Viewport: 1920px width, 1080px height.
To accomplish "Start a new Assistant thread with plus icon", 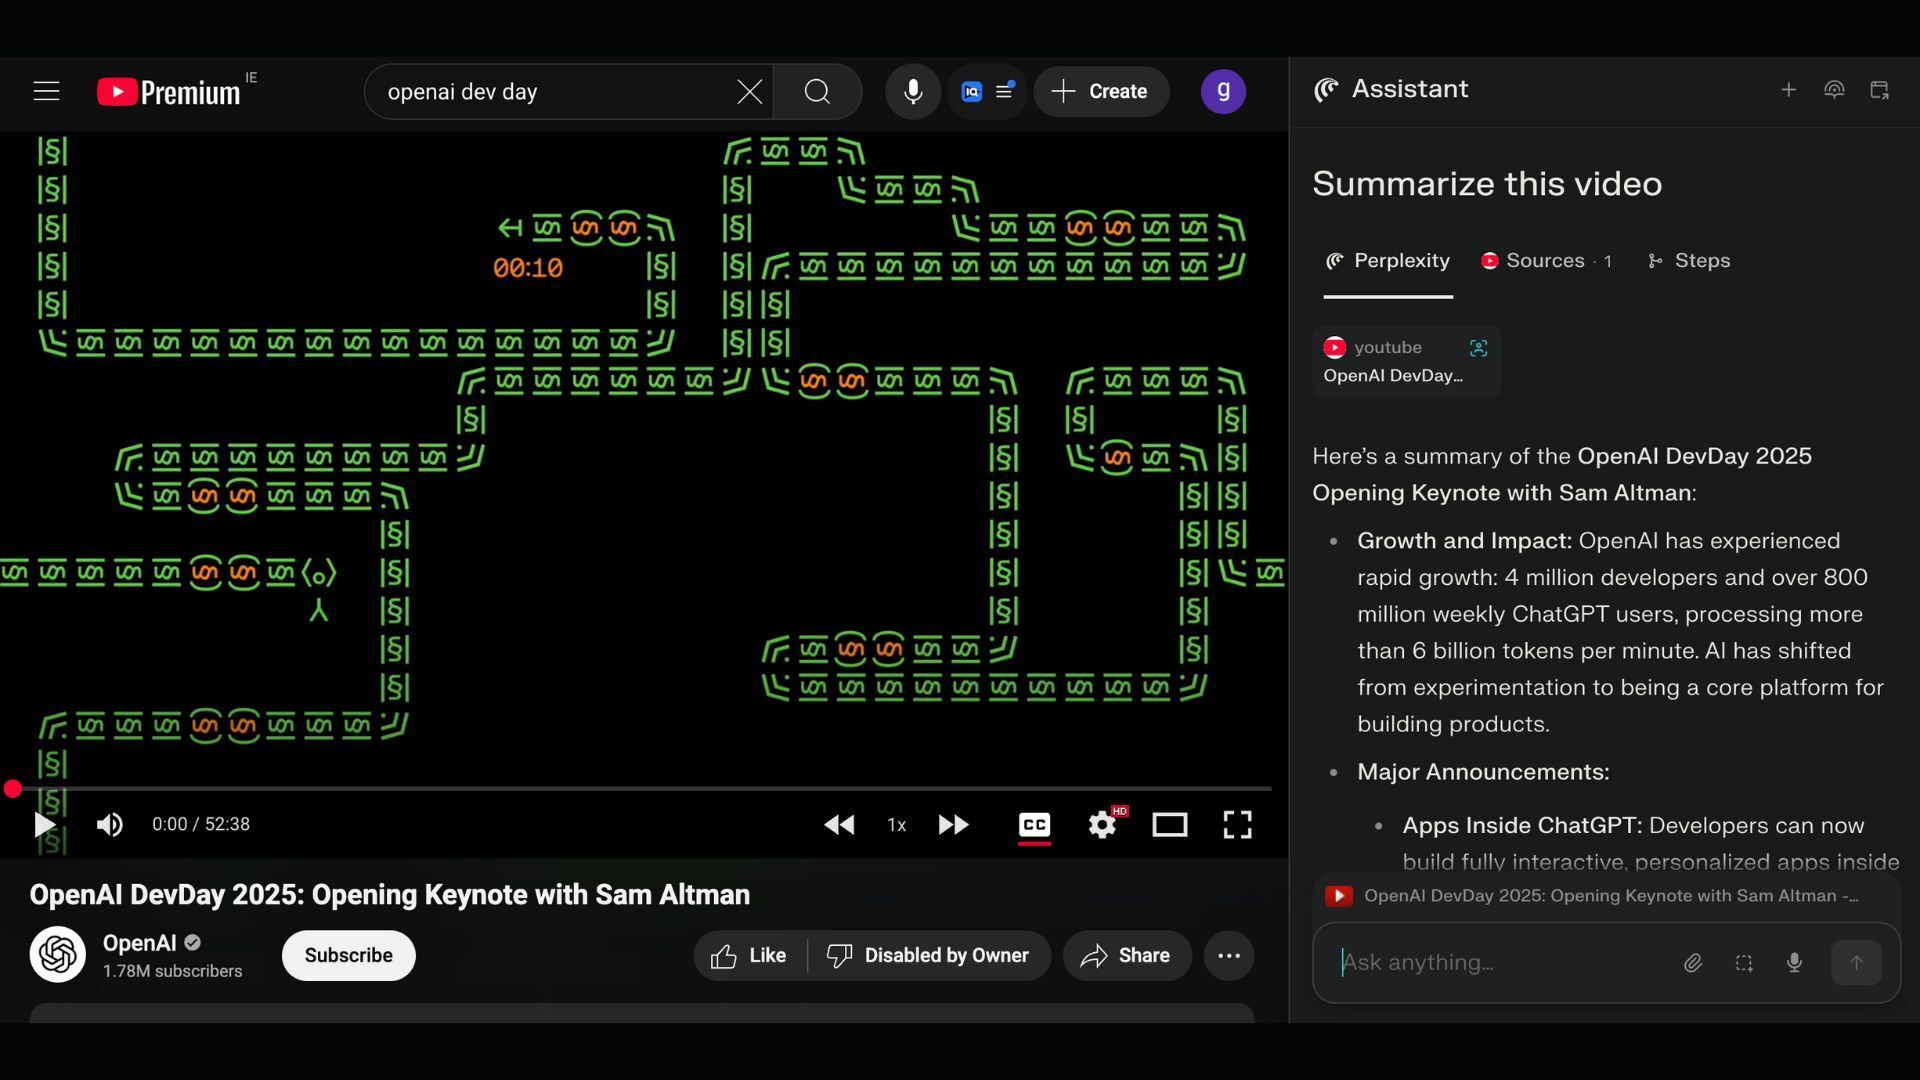I will coord(1788,90).
